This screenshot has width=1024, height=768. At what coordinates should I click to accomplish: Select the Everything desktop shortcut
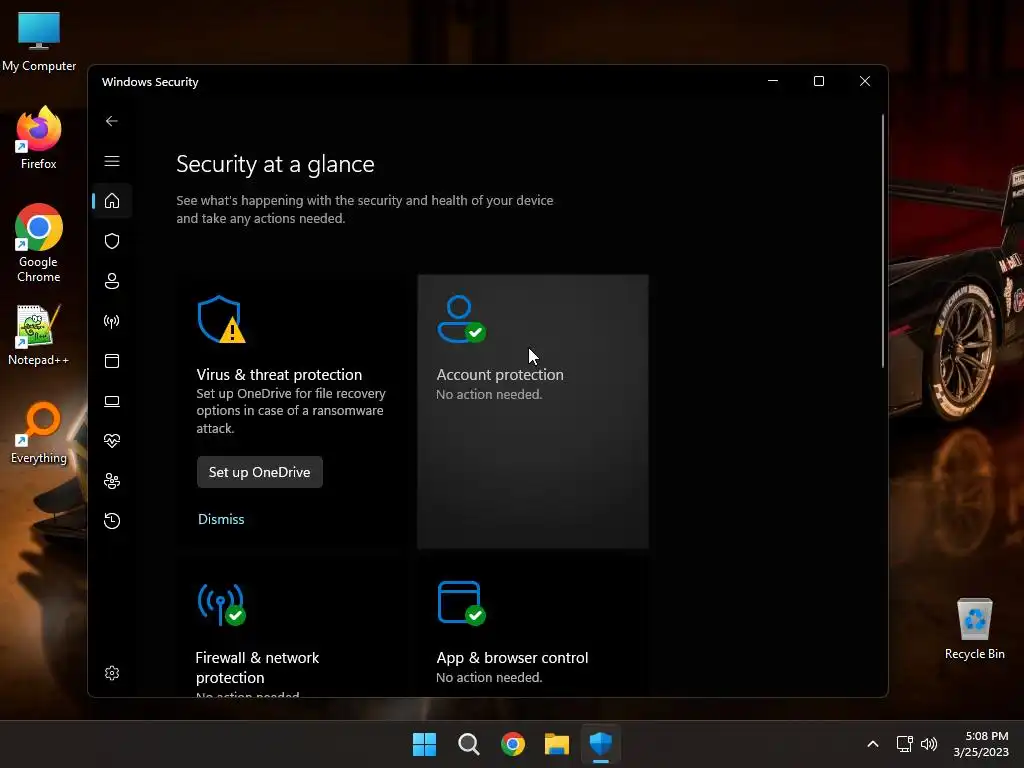point(39,433)
